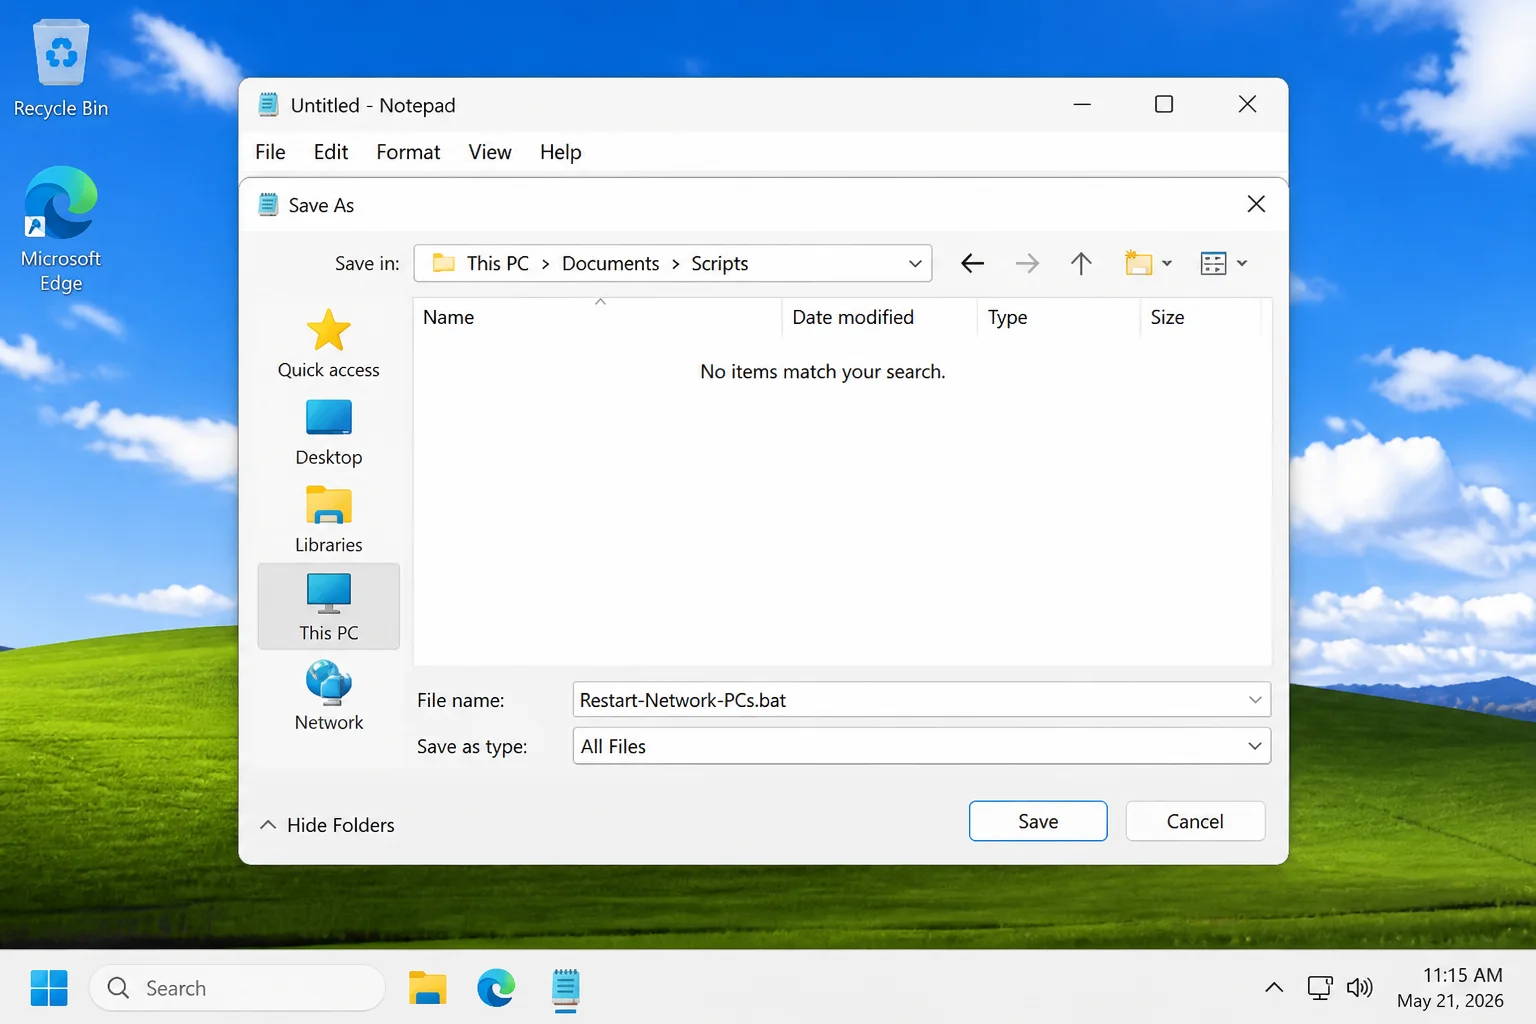Switch to Notepad on the taskbar
This screenshot has height=1024, width=1536.
coord(565,989)
